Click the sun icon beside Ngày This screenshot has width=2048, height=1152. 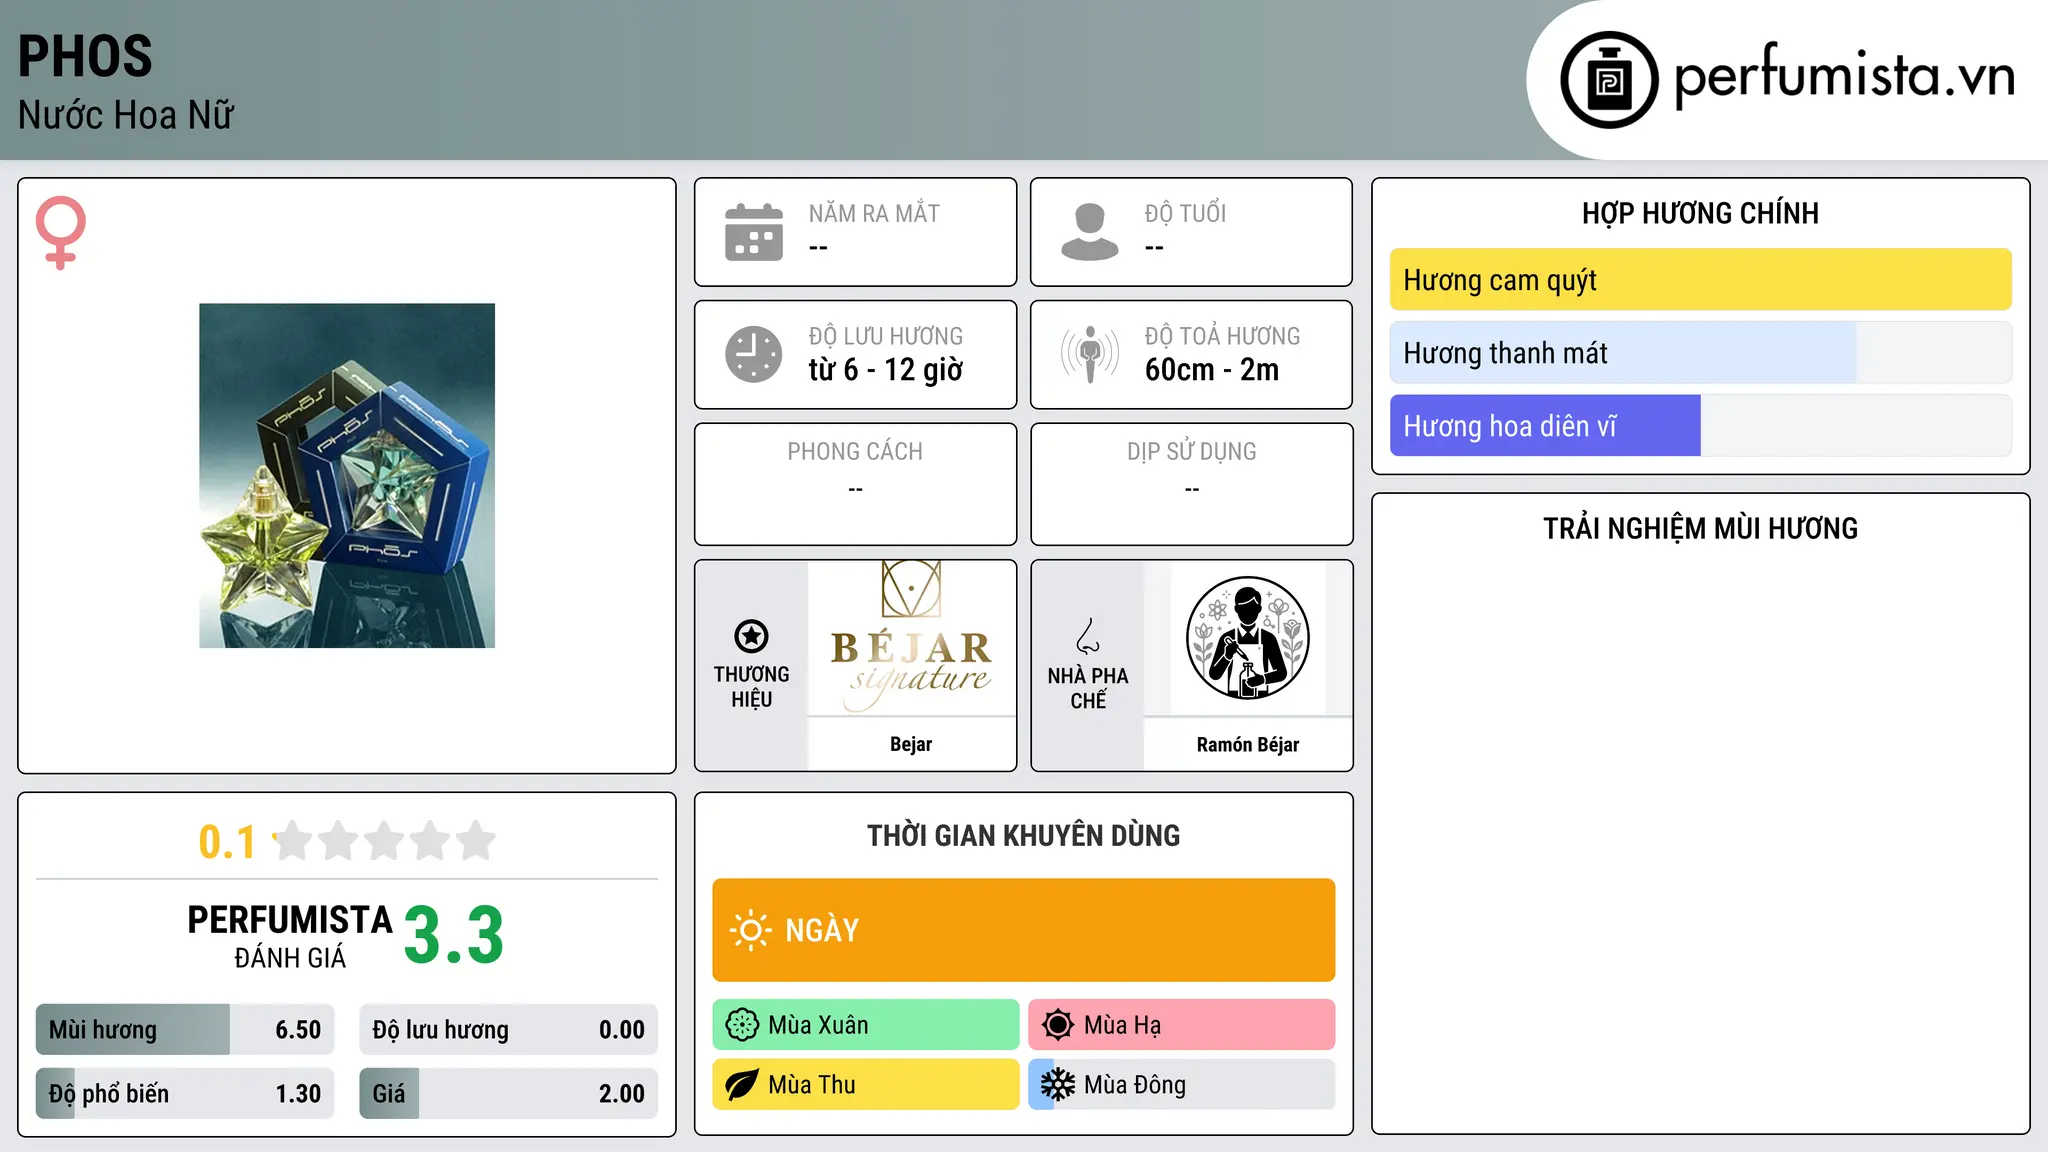tap(750, 930)
